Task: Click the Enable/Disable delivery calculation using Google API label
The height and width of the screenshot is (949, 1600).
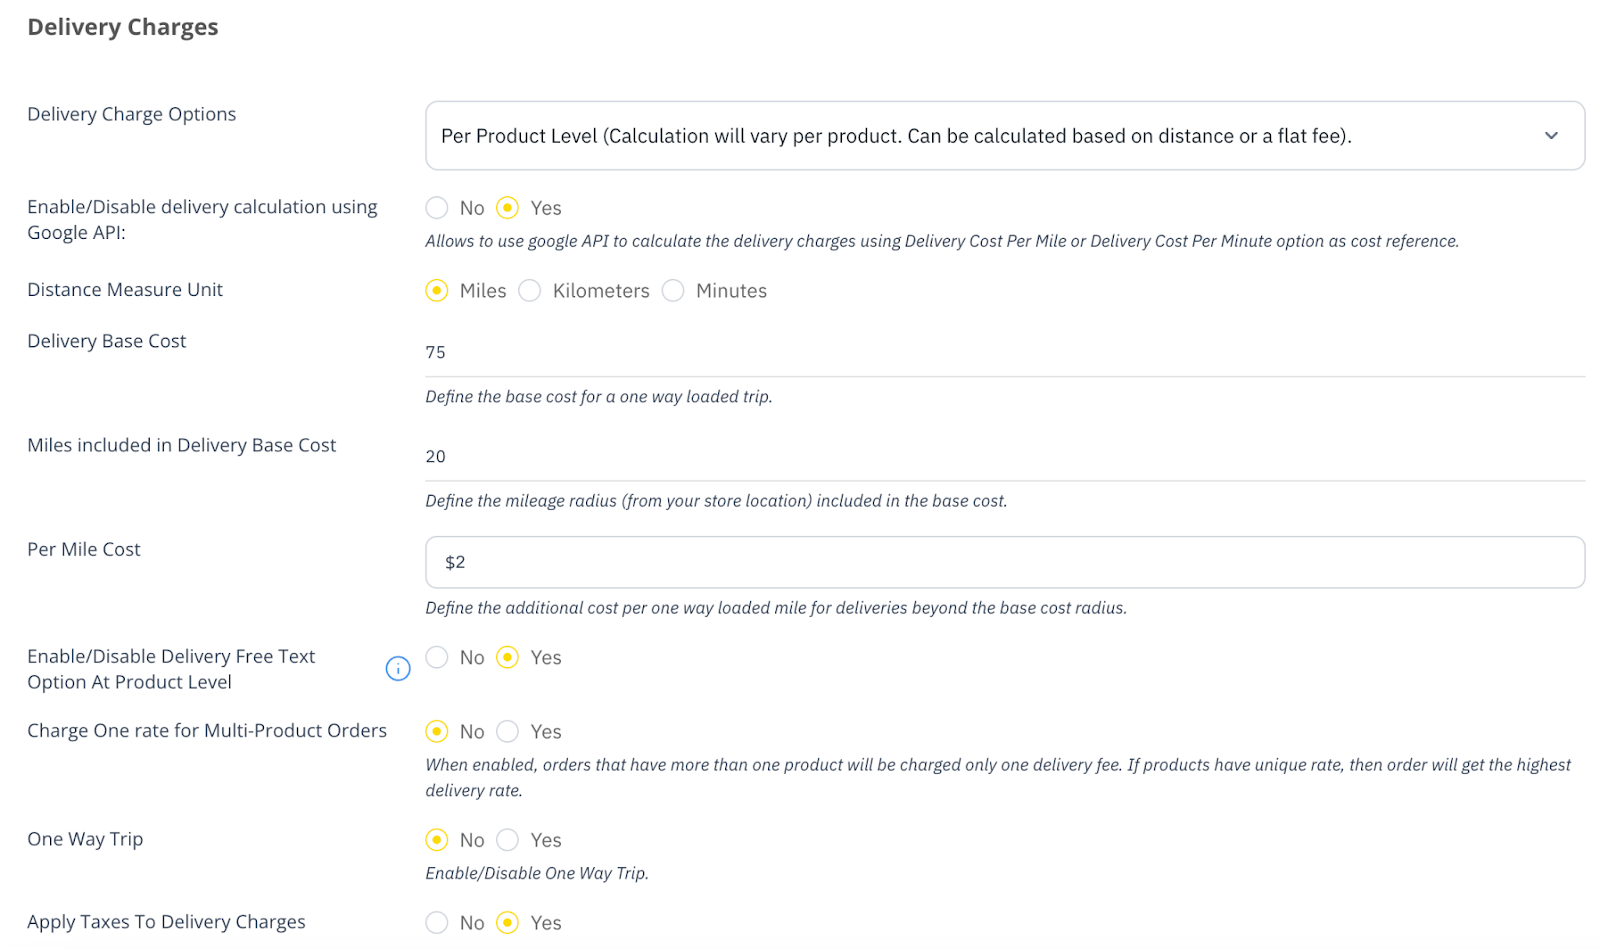Action: [202, 220]
